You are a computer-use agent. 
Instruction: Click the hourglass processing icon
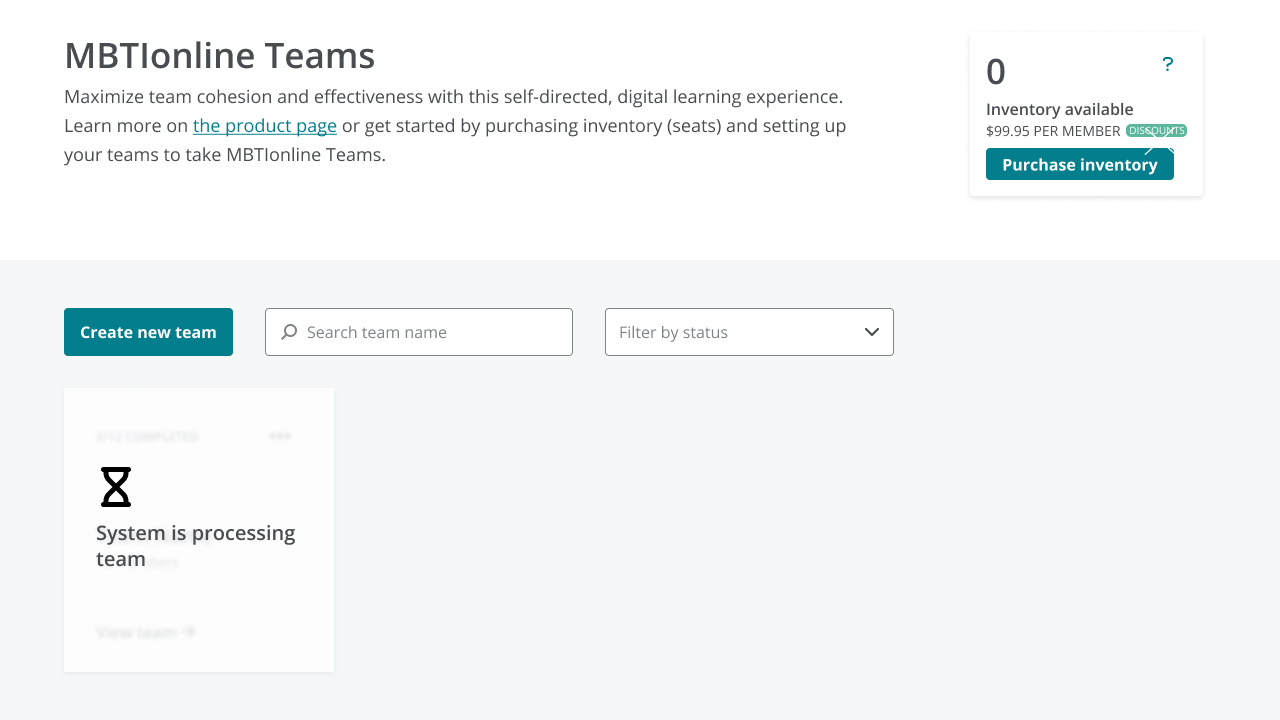click(x=116, y=487)
